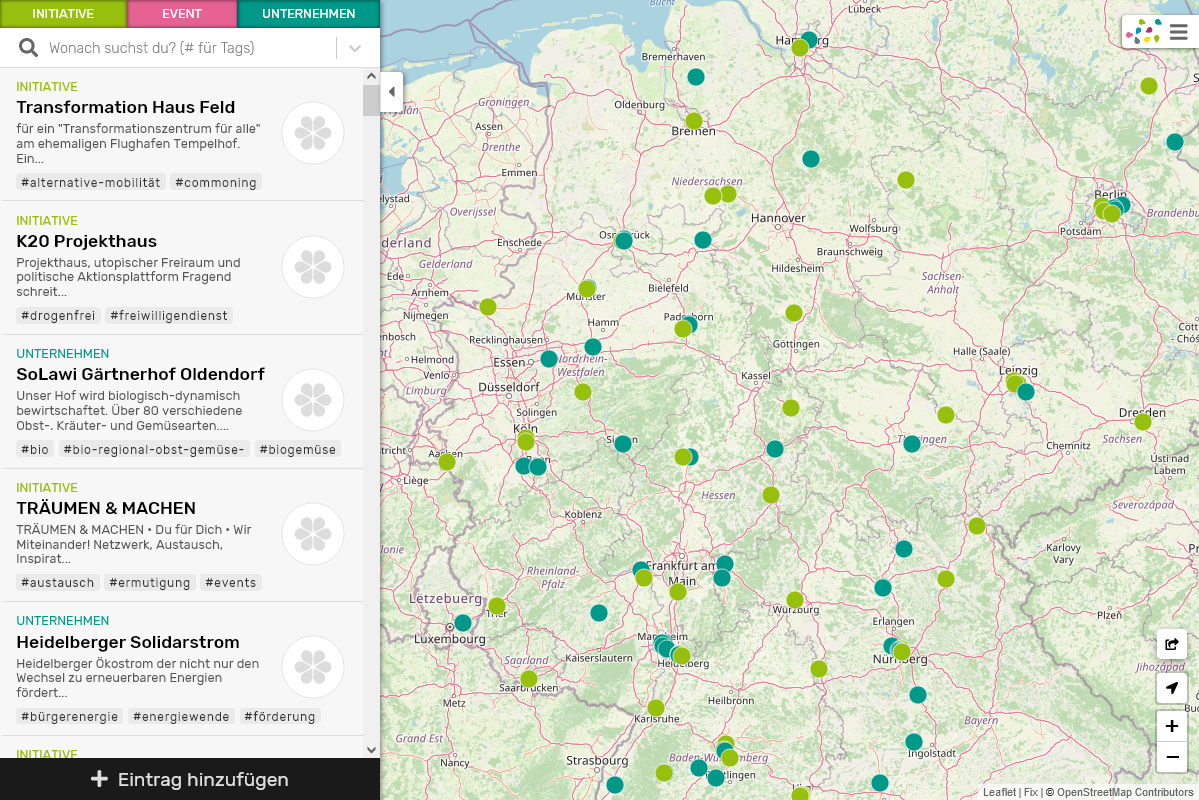The width and height of the screenshot is (1199, 800).
Task: Click the 'Eintrag hinzufügen' label text
Action: (x=203, y=779)
